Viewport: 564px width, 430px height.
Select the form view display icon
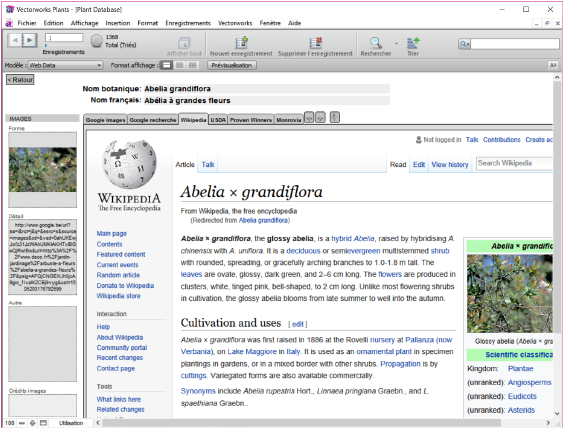[166, 65]
